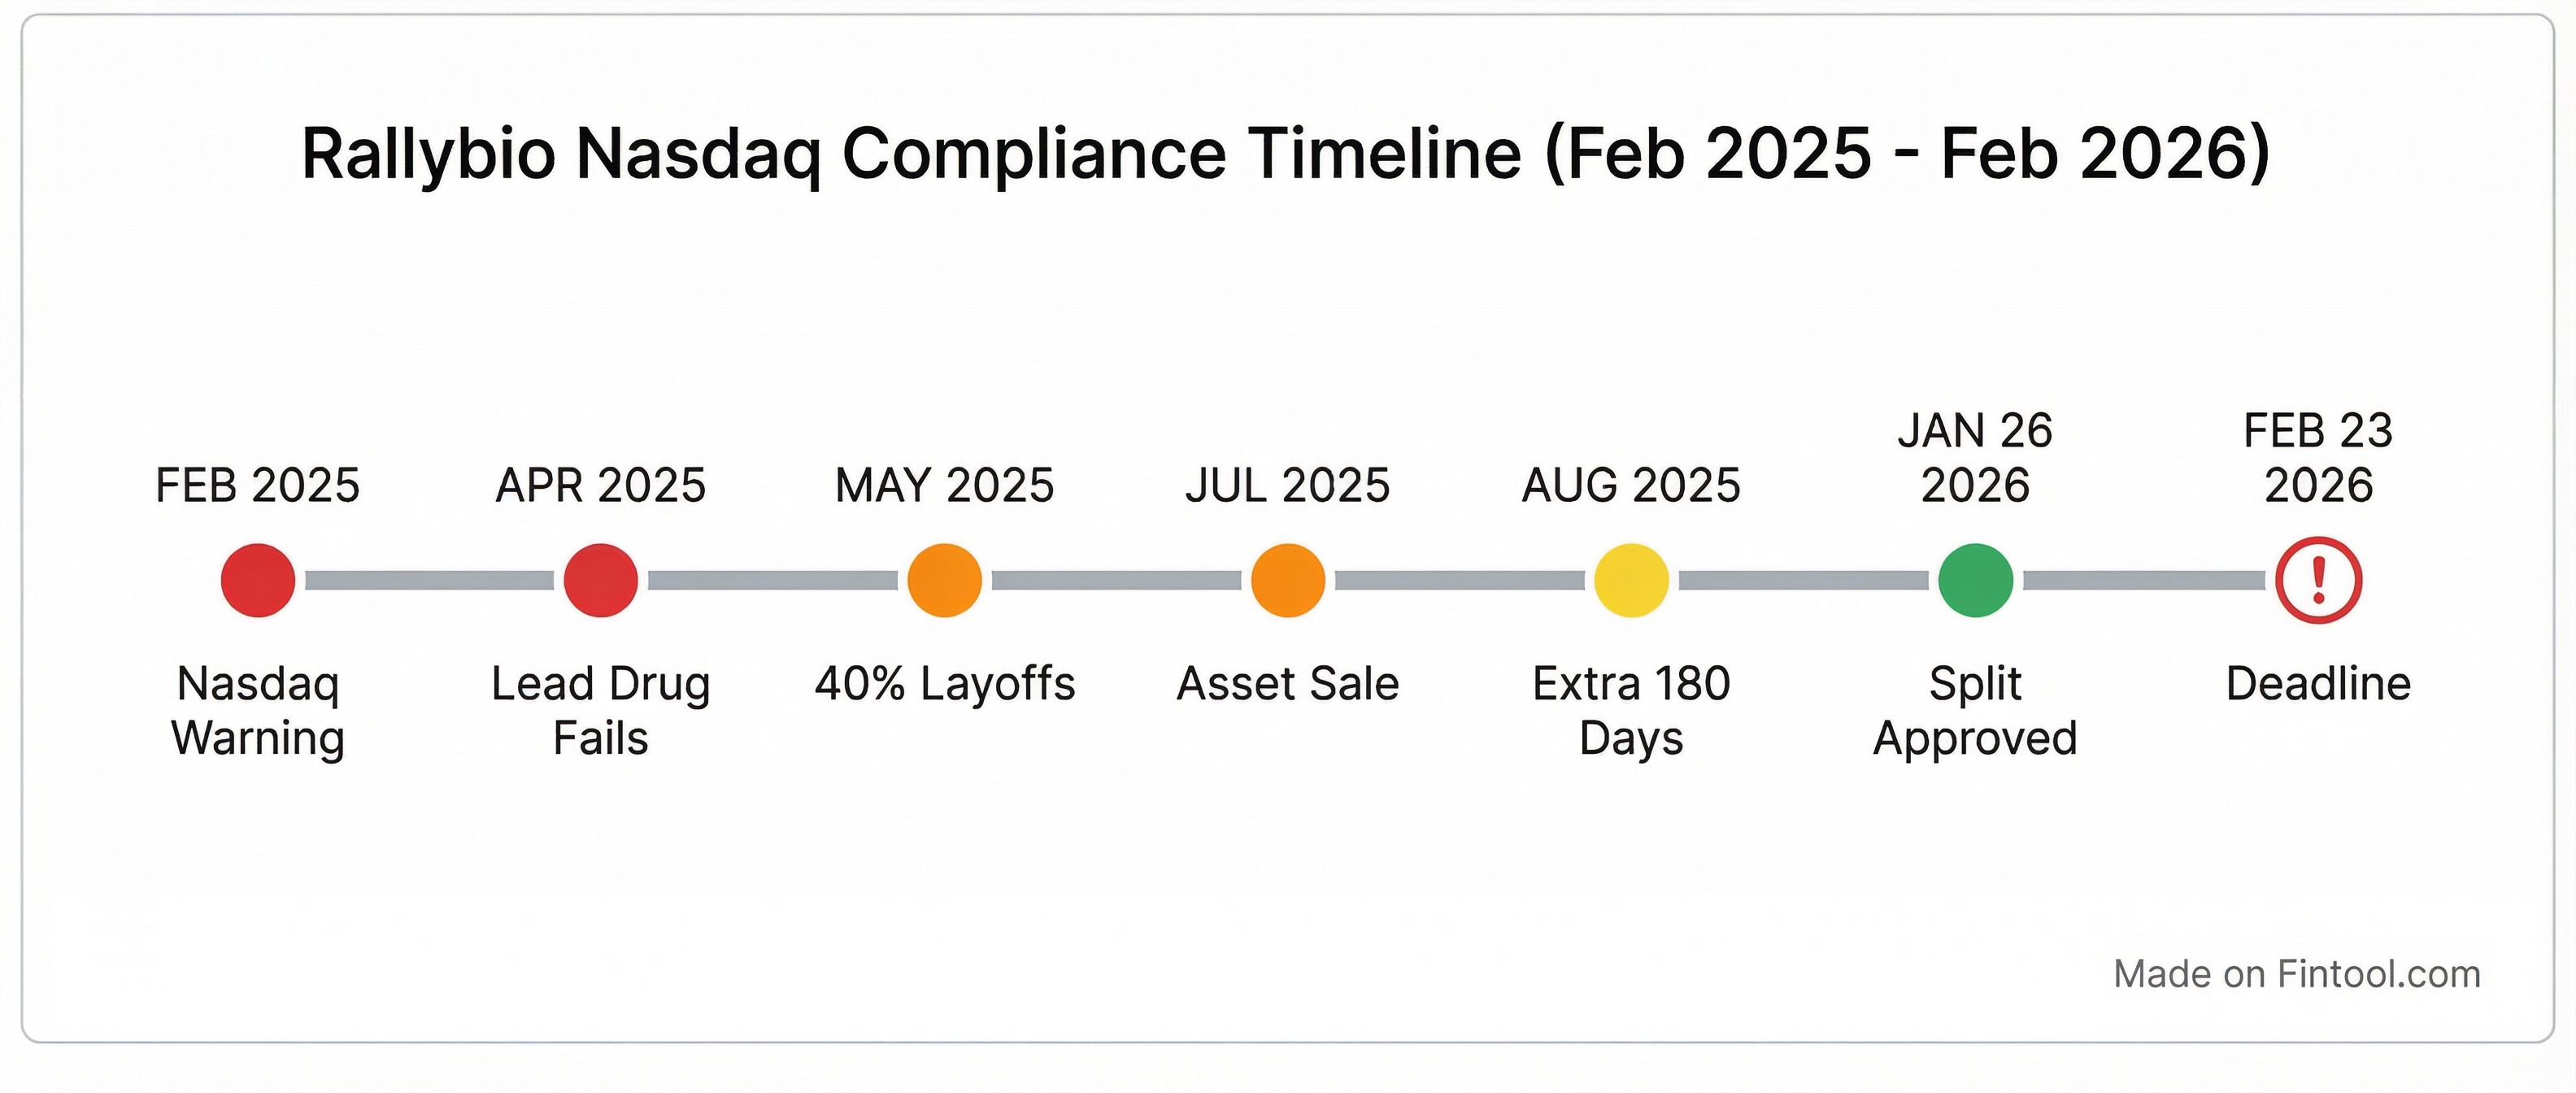Image resolution: width=2576 pixels, height=1093 pixels.
Task: Click the red Nasdaq Warning timeline dot
Action: pos(258,581)
